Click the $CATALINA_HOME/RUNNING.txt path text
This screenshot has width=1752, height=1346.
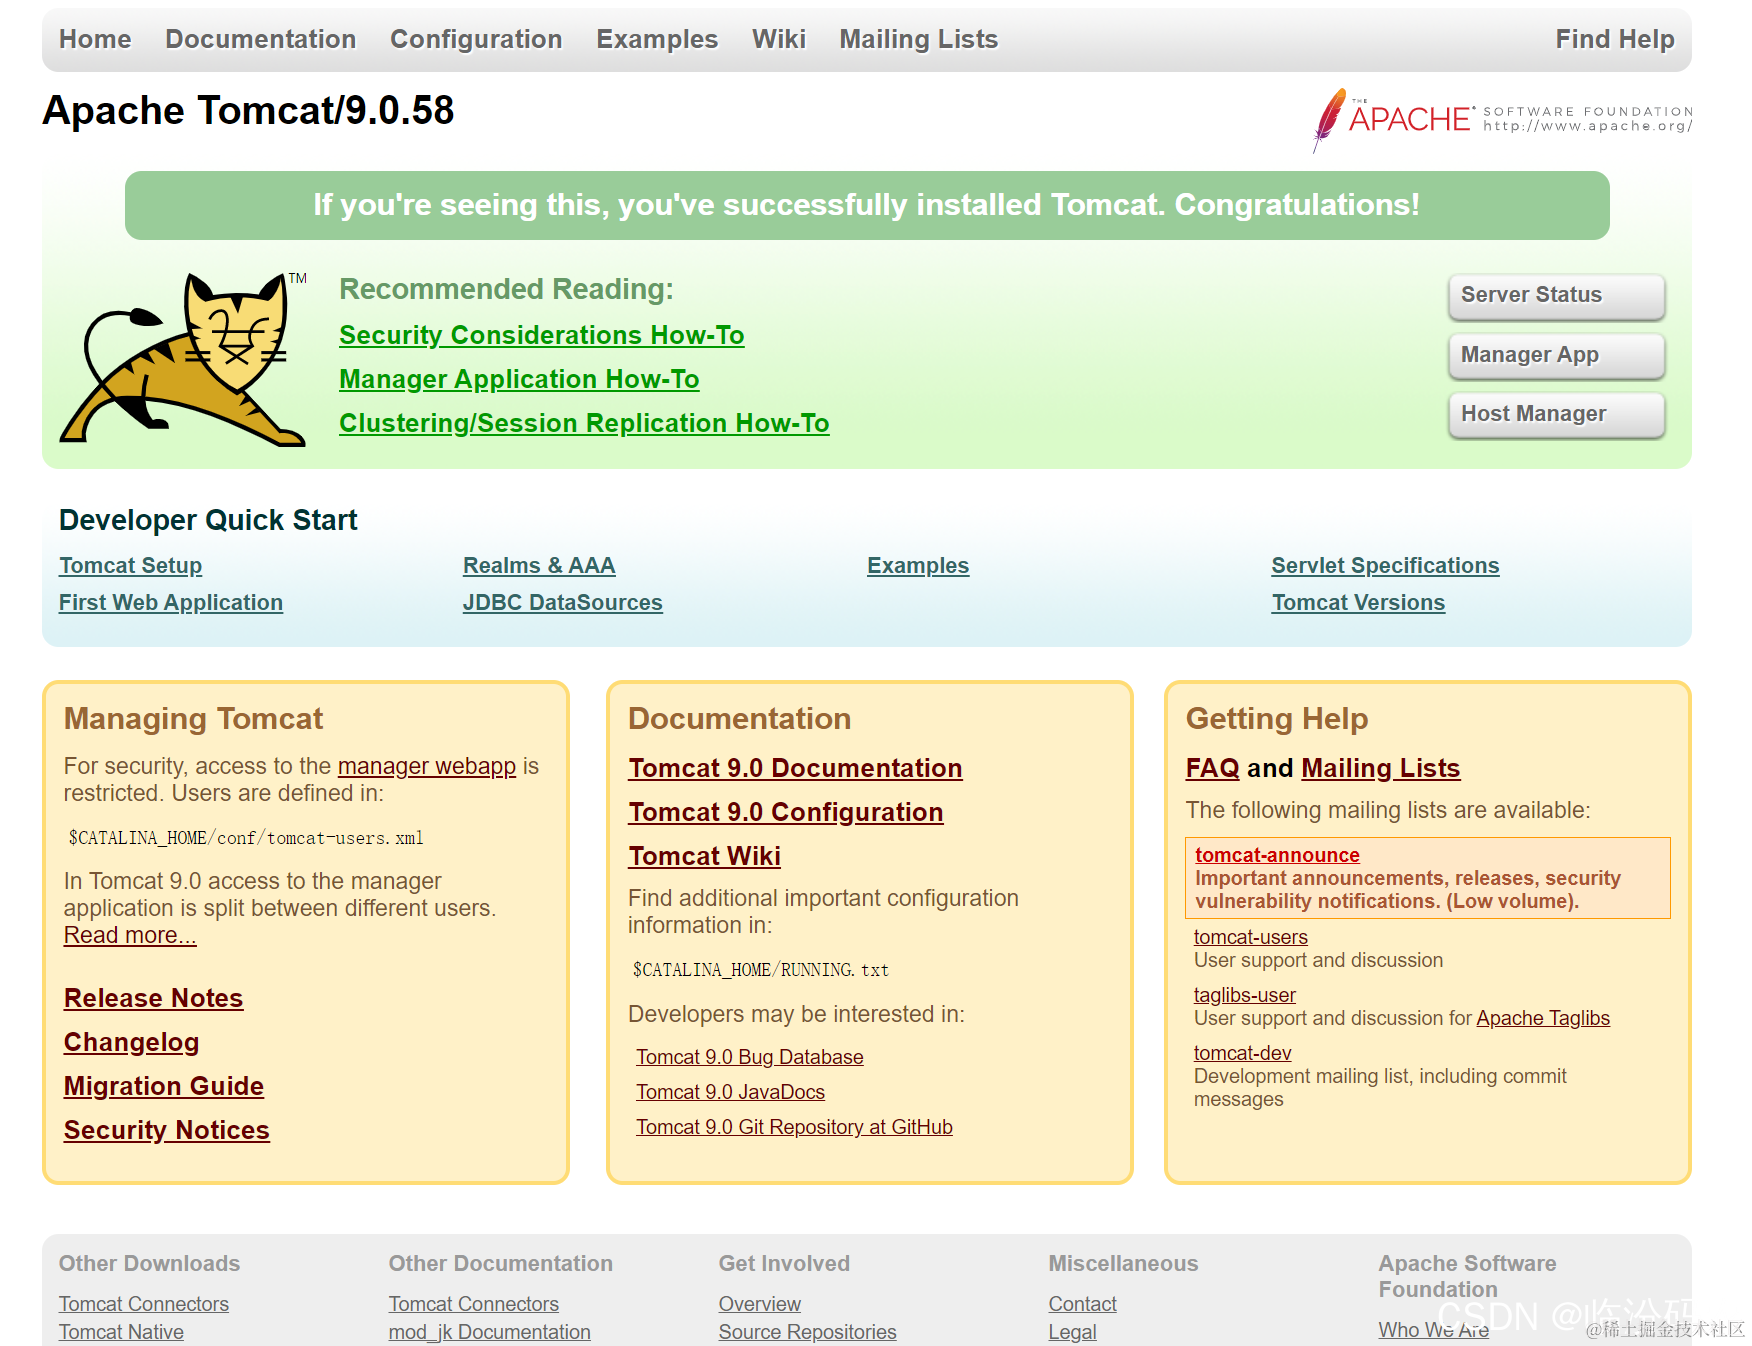pos(761,970)
